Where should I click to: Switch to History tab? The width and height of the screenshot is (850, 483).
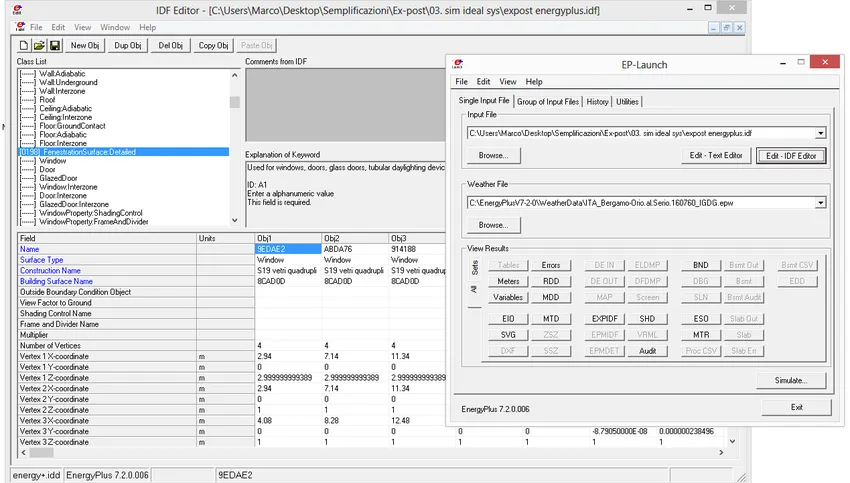pyautogui.click(x=597, y=101)
